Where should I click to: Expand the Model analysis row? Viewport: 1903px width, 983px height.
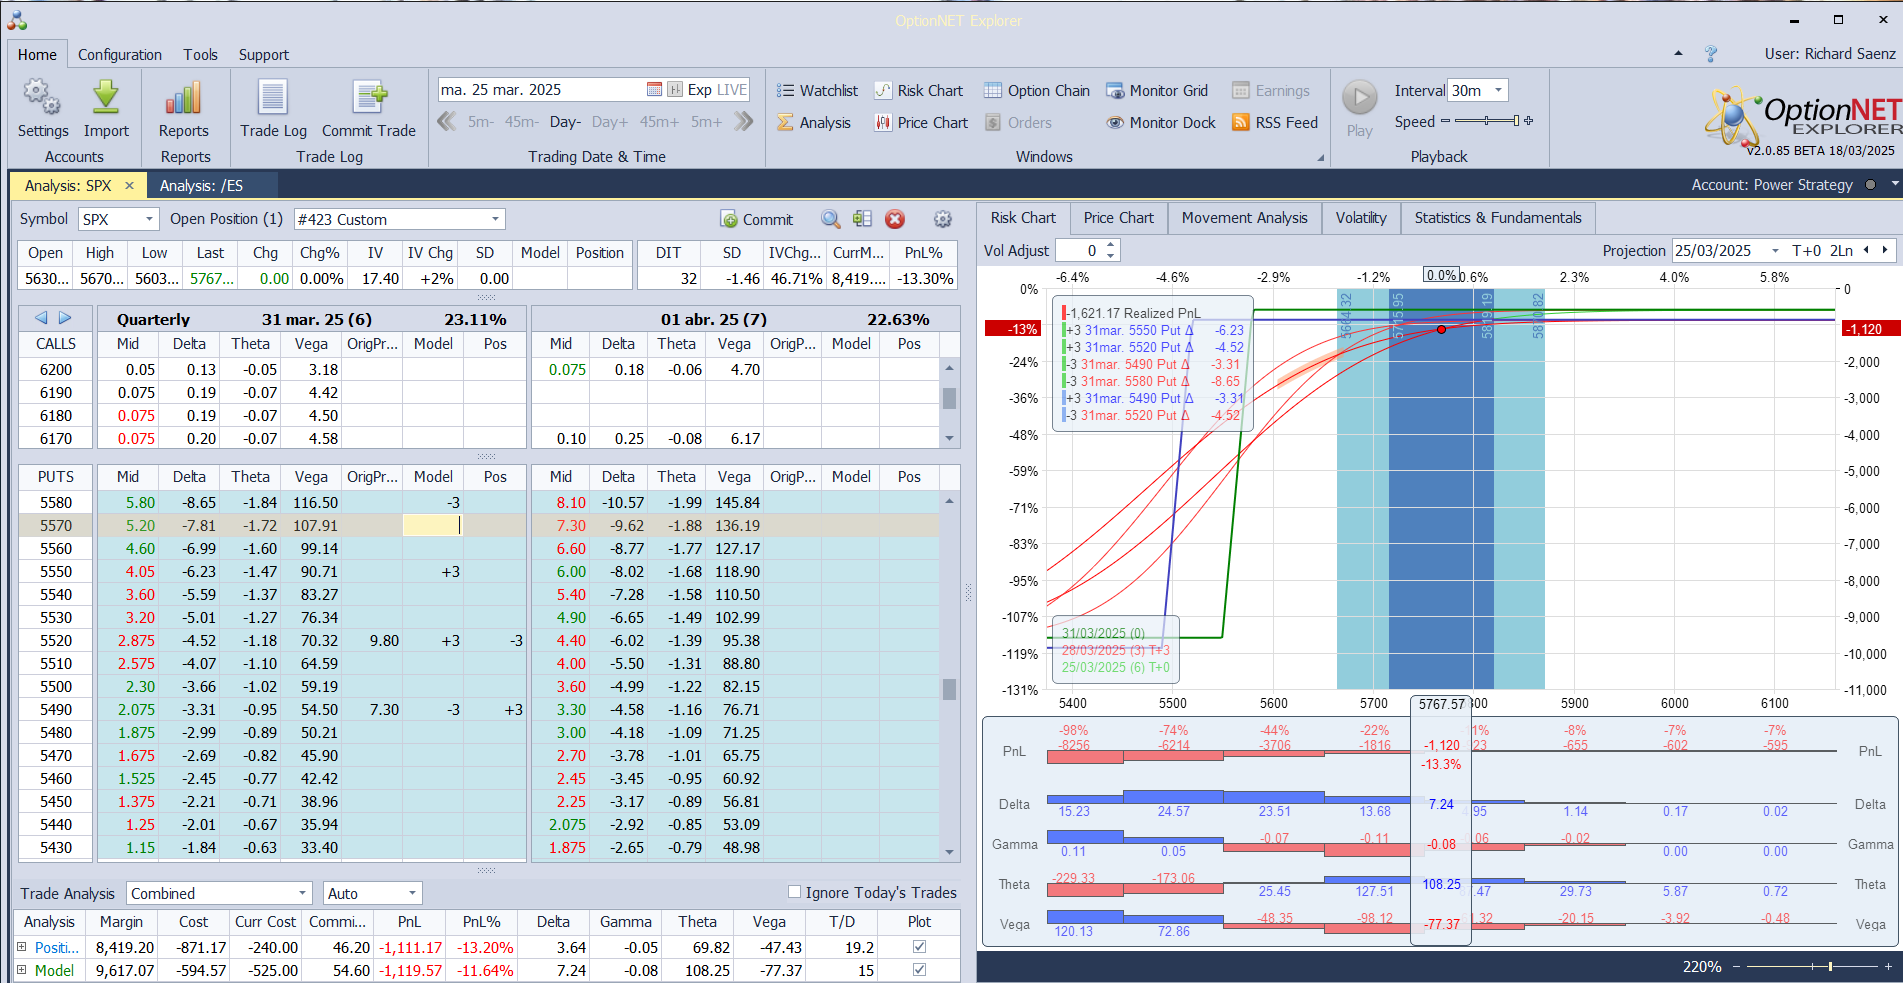pyautogui.click(x=21, y=969)
